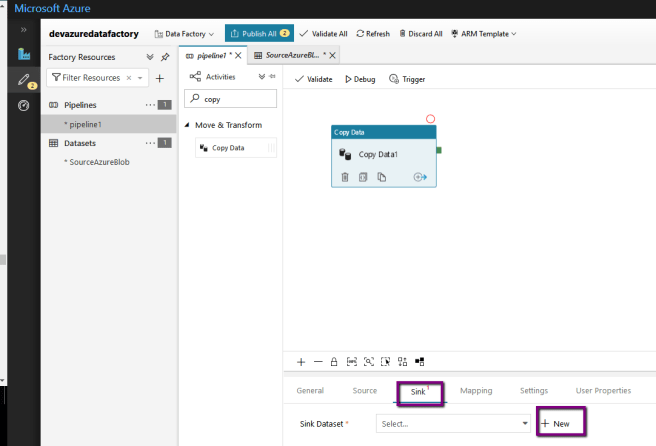The height and width of the screenshot is (446, 656).
Task: Pin the Factory Resources panel
Action: click(165, 58)
